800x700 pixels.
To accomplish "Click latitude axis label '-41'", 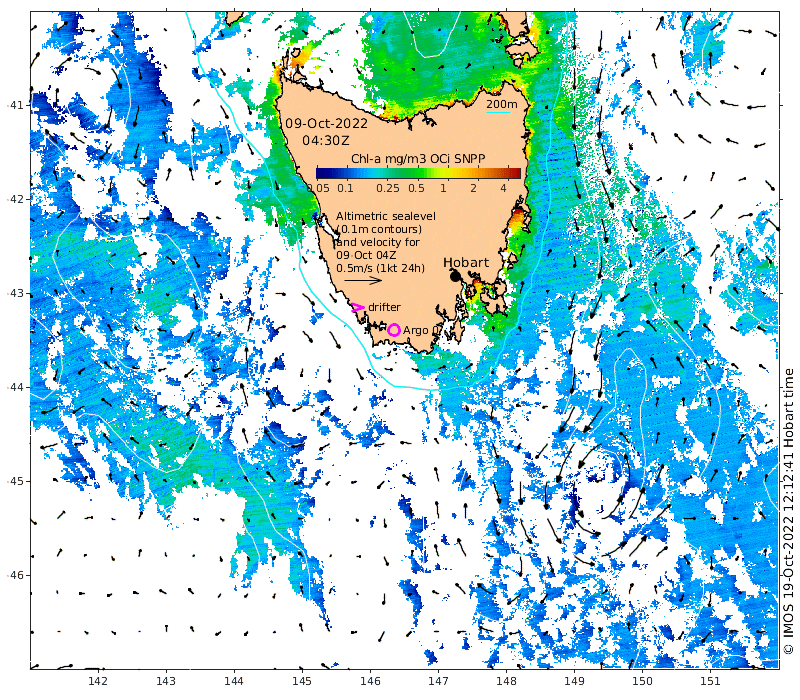I will (x=15, y=105).
